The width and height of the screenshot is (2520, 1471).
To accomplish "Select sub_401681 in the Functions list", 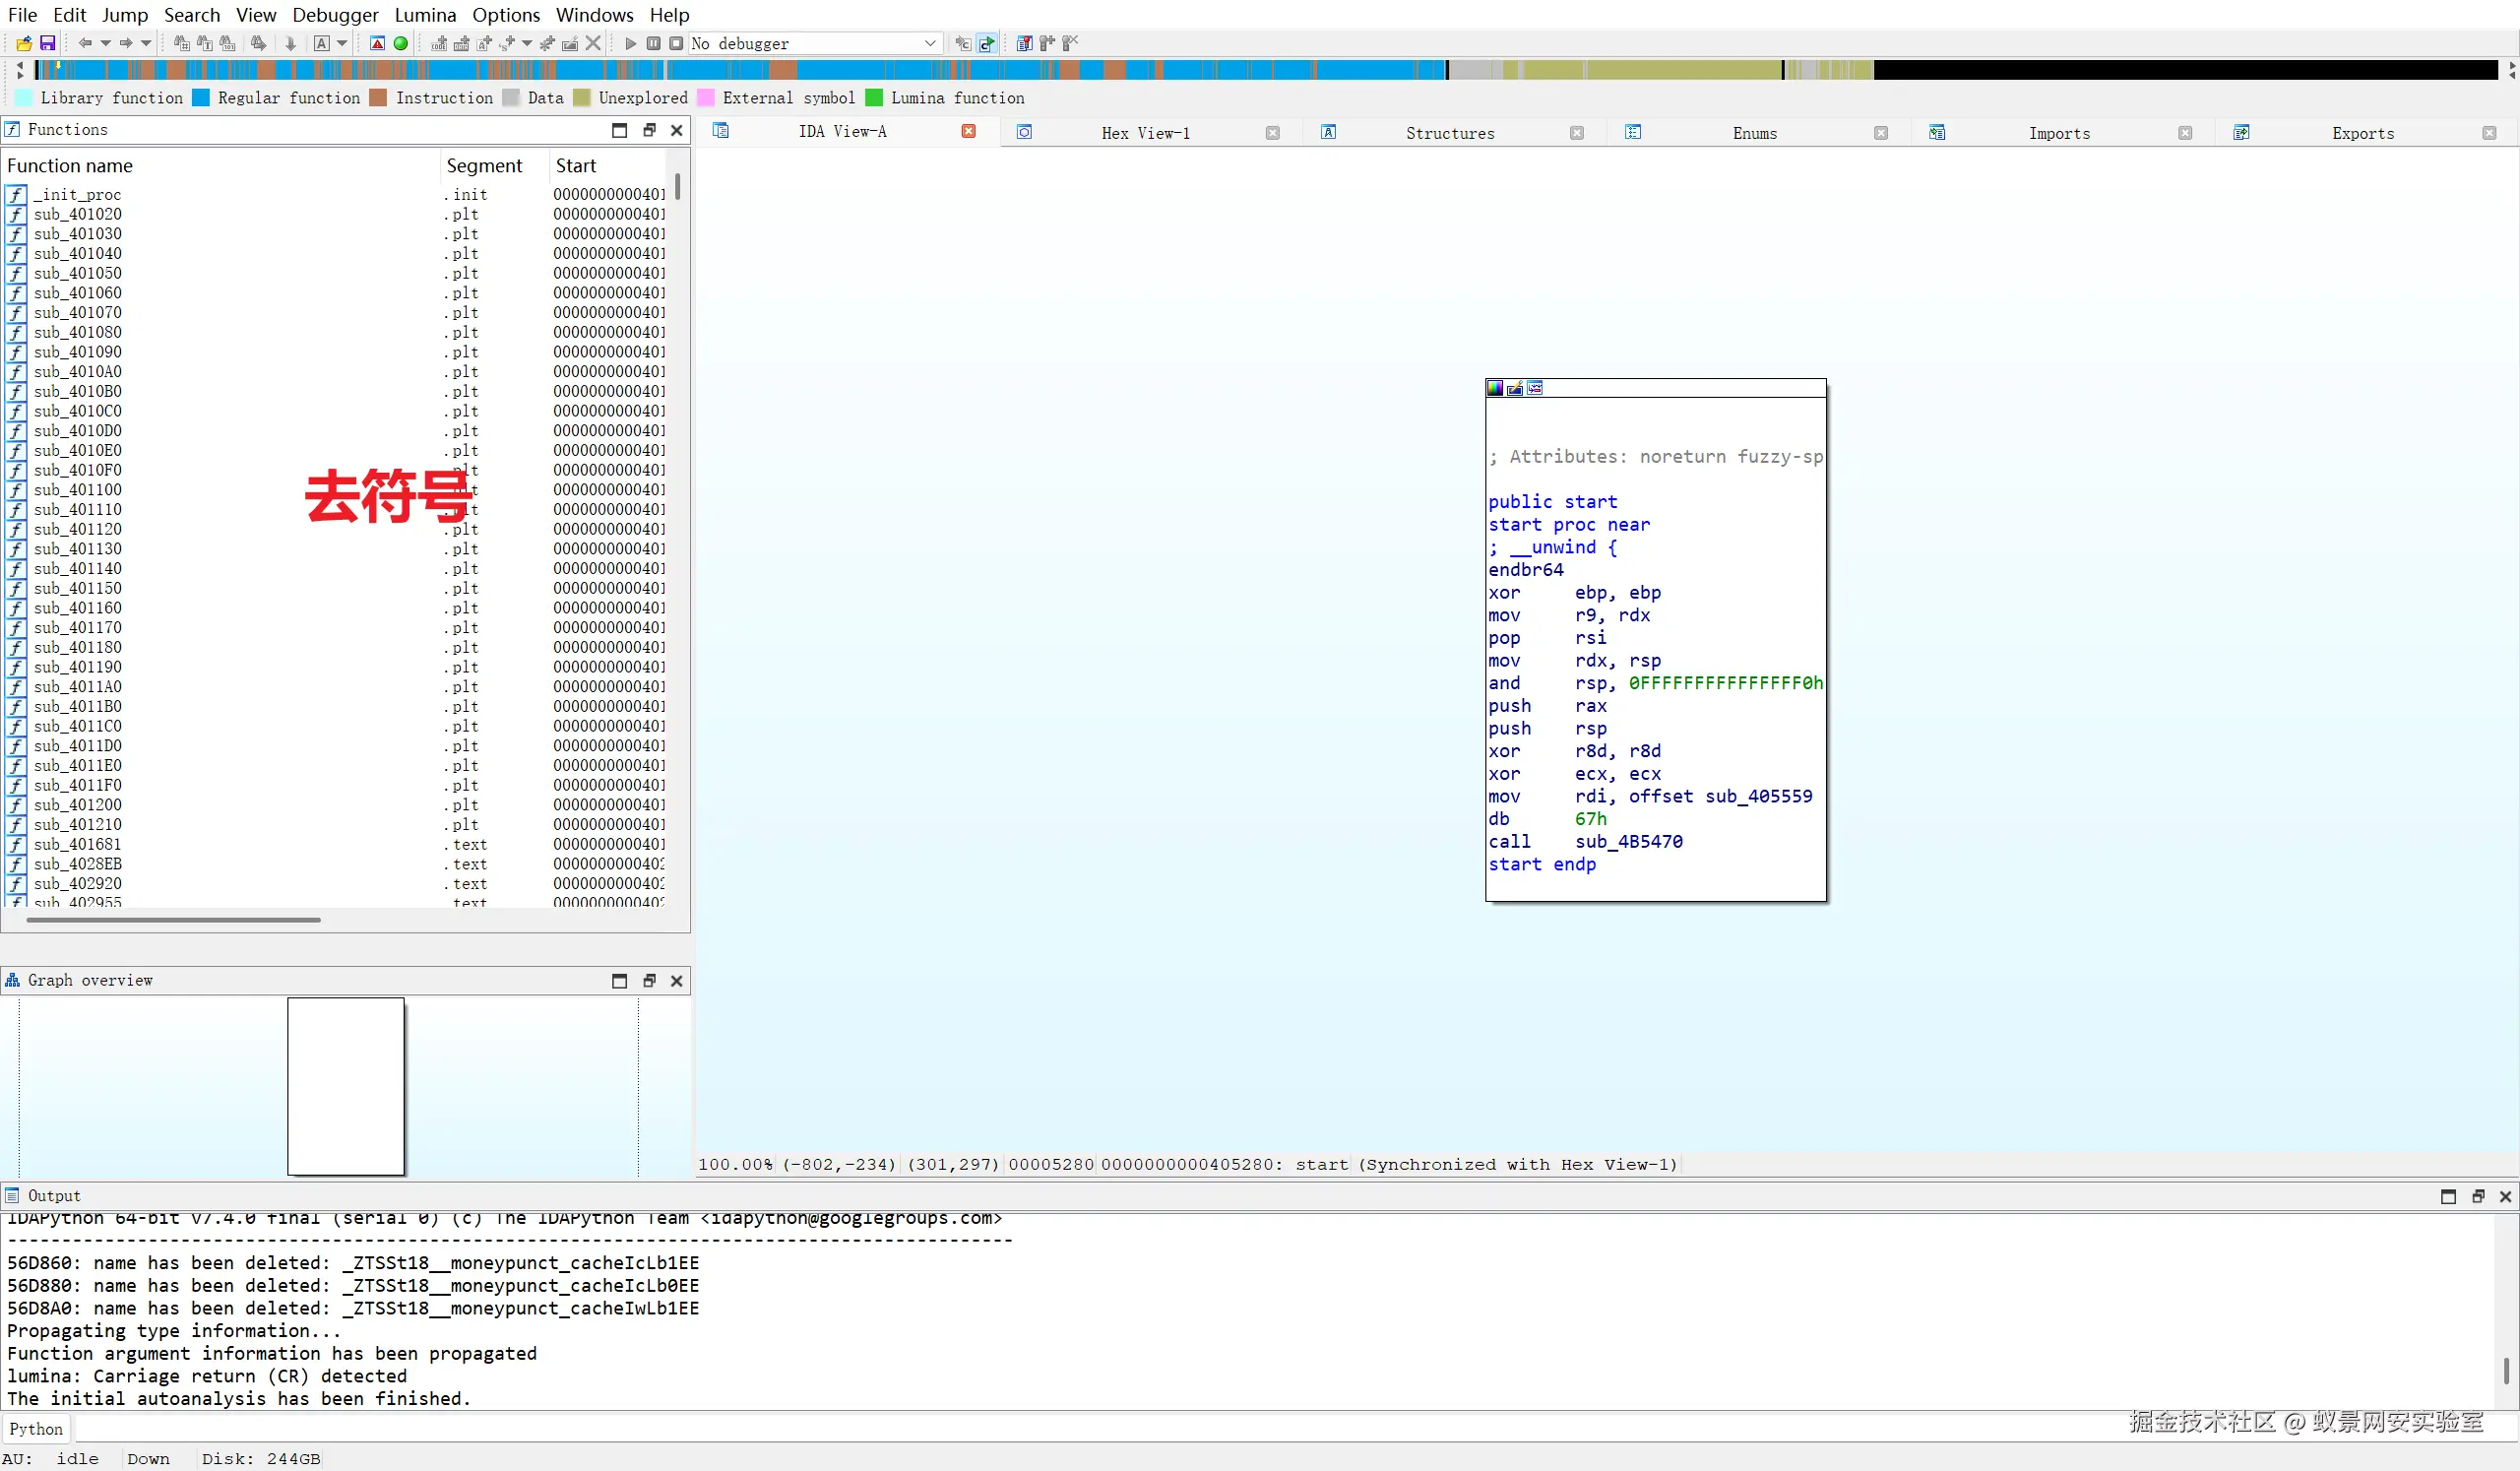I will 78,844.
